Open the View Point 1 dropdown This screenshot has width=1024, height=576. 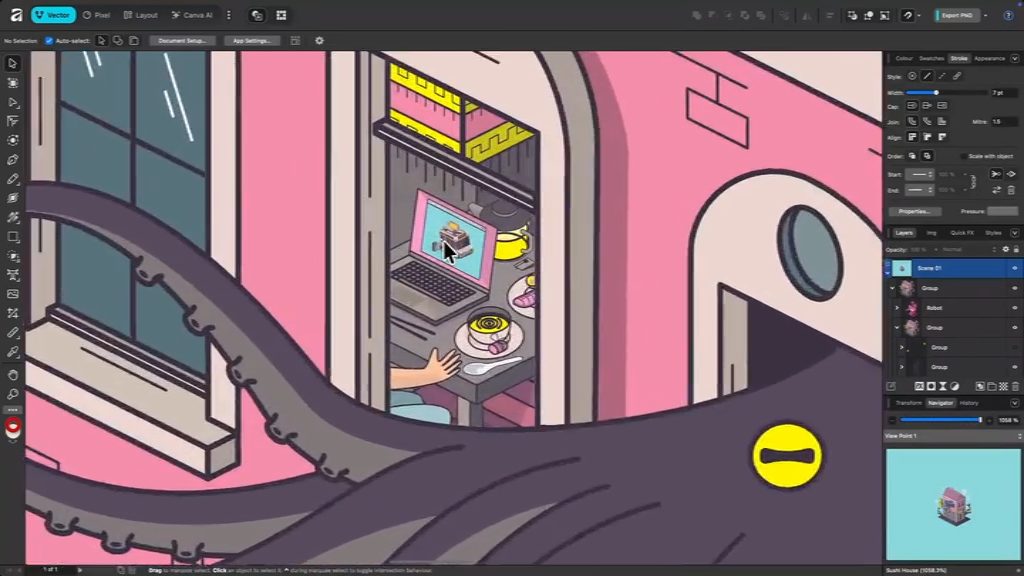tap(1018, 436)
